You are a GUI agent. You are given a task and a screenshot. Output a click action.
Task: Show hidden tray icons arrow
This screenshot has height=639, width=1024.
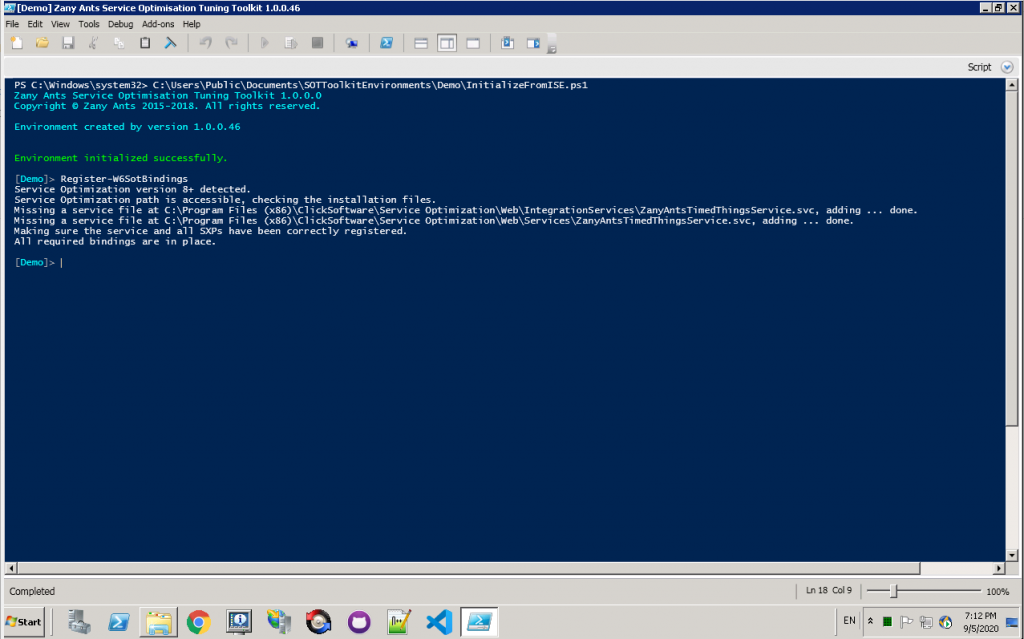(870, 621)
